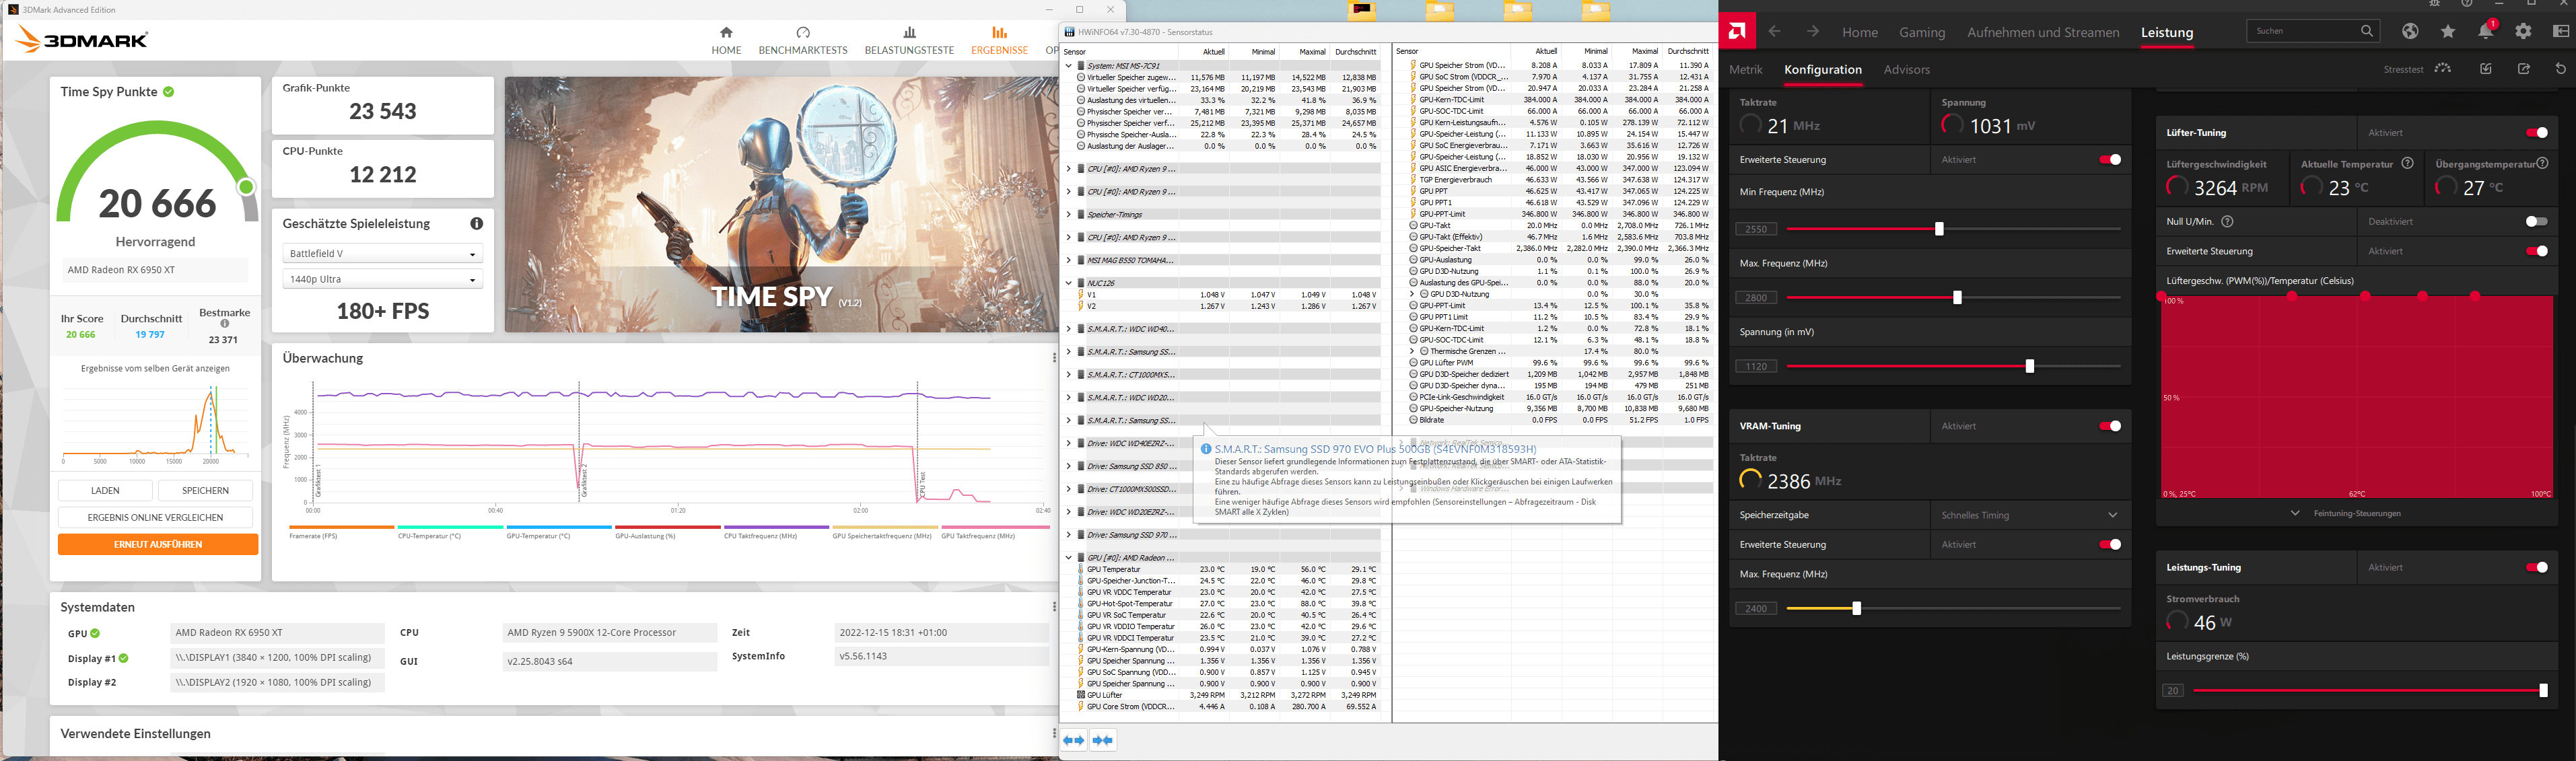Open 3DMark BELASTUNGSTESTE tab
Image resolution: width=2576 pixels, height=761 pixels.
tap(909, 41)
